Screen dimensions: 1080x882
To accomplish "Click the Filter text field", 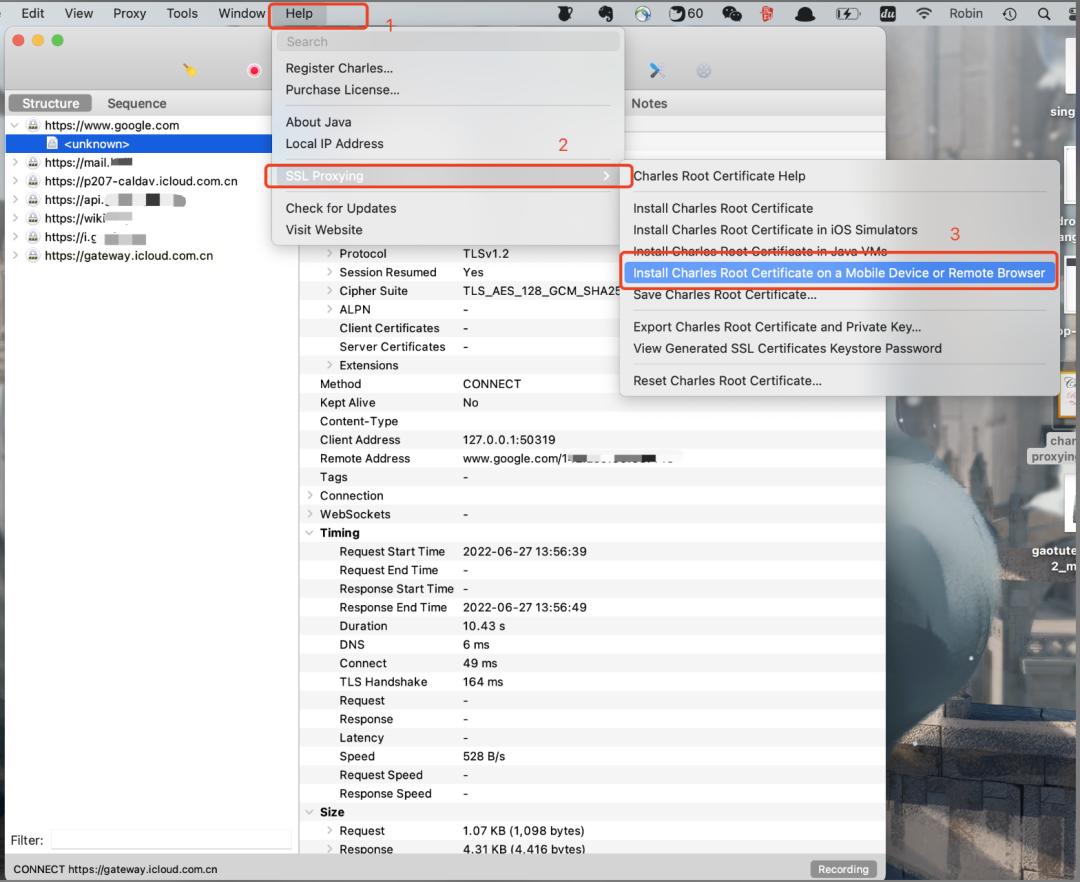I will pyautogui.click(x=171, y=840).
